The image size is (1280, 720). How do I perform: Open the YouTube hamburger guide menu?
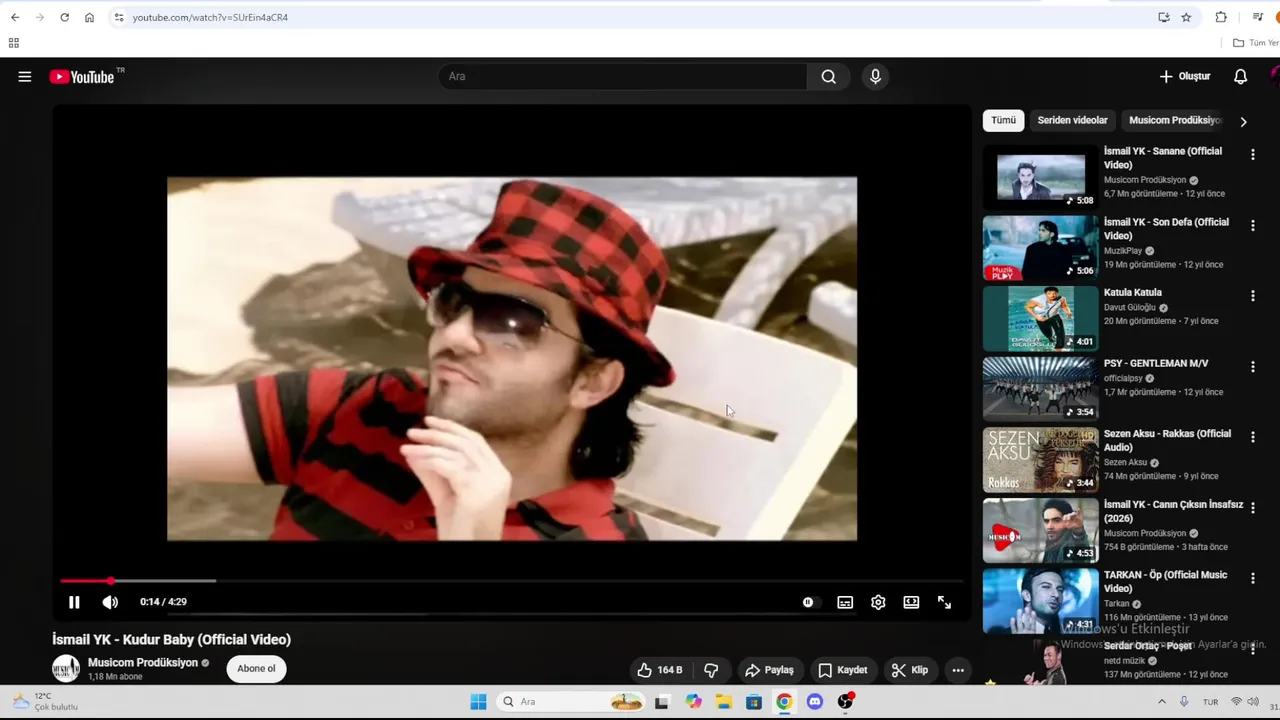(x=25, y=76)
